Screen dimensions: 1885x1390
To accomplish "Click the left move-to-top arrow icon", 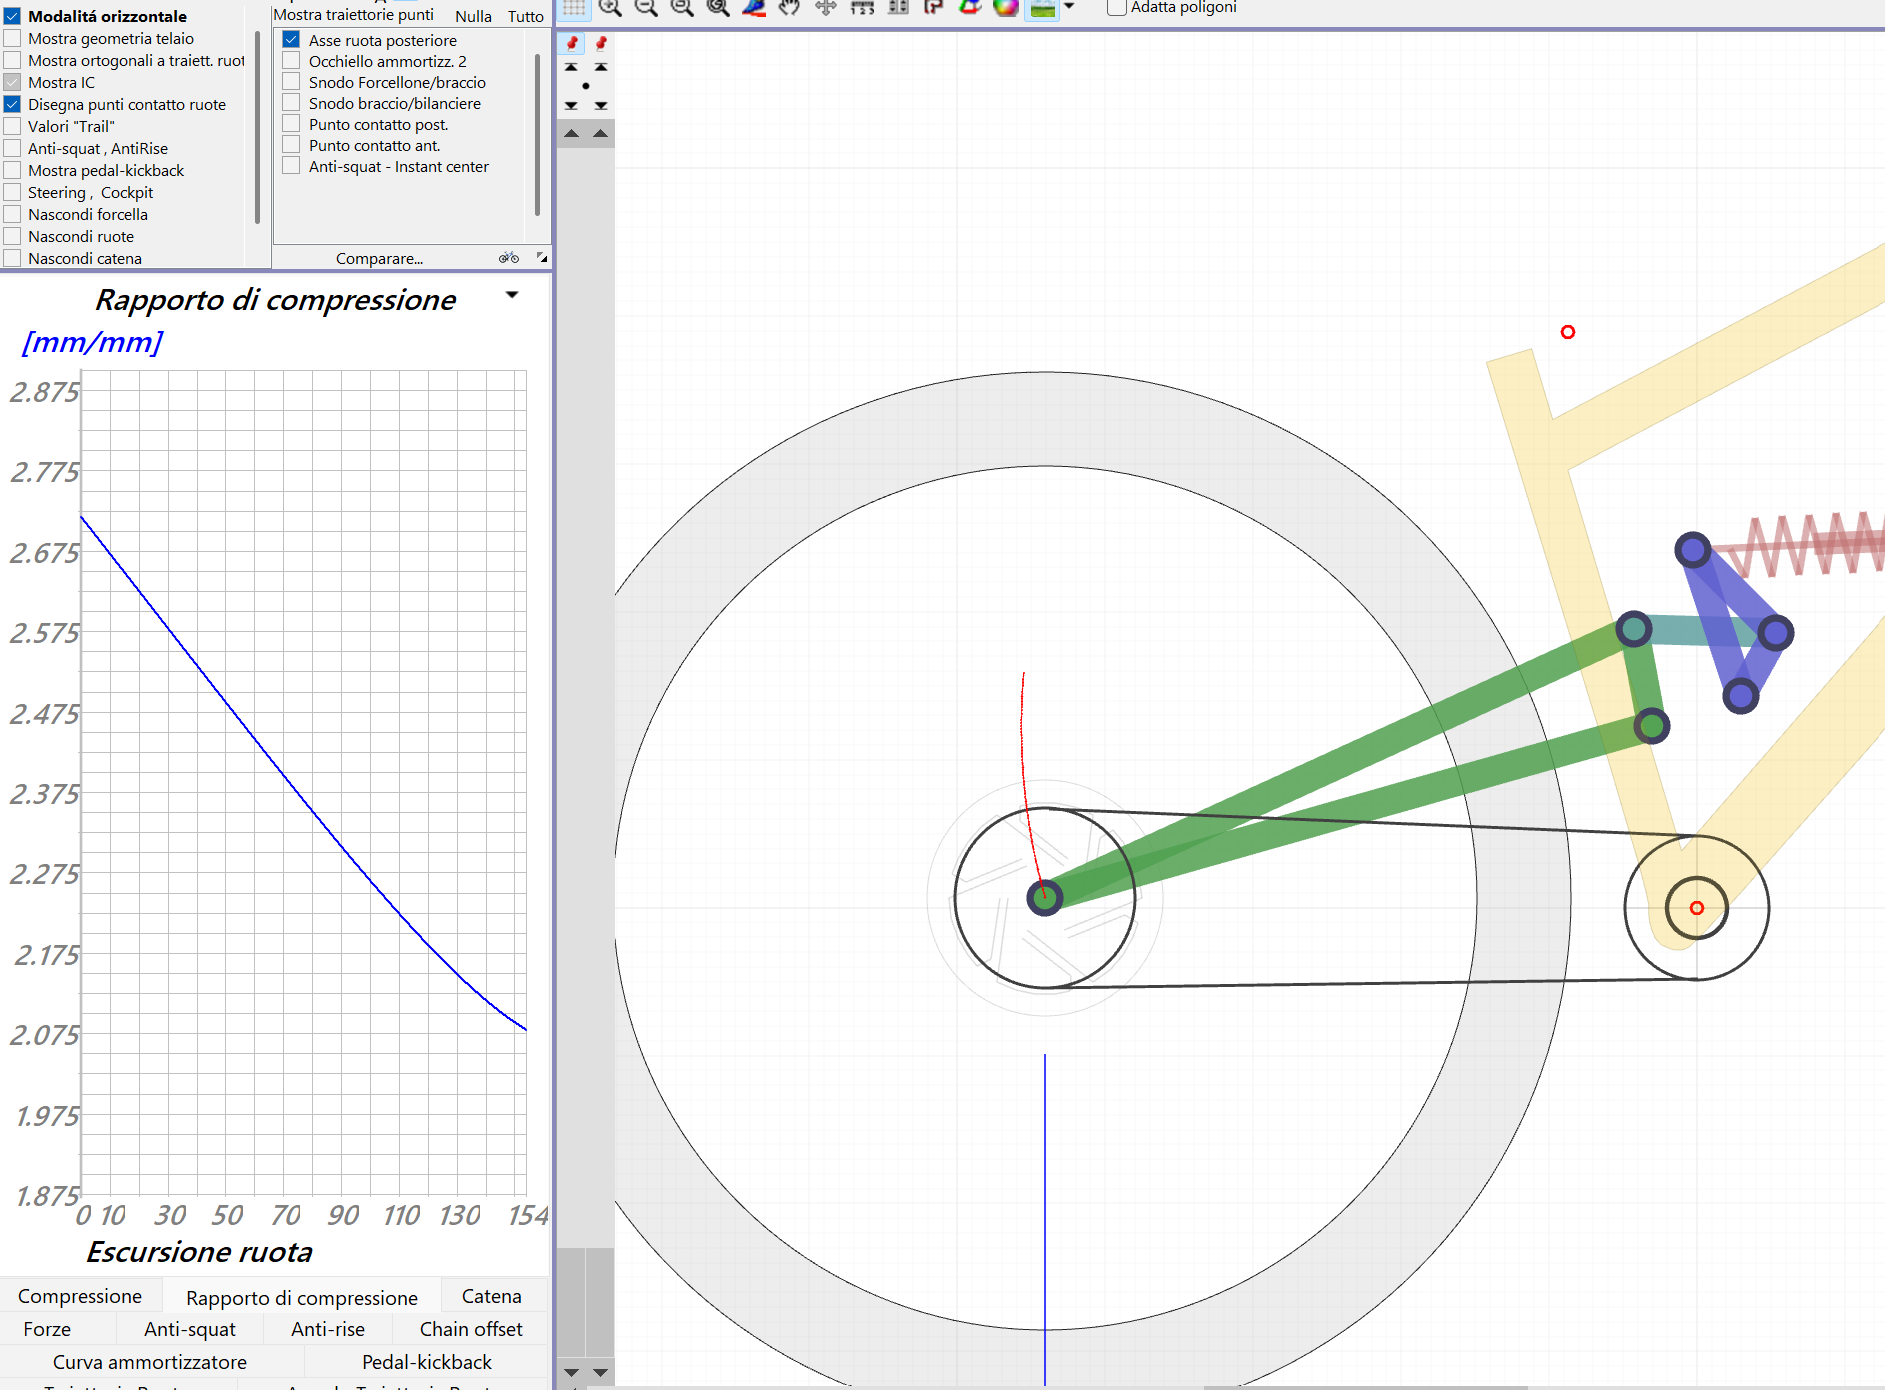I will (571, 67).
